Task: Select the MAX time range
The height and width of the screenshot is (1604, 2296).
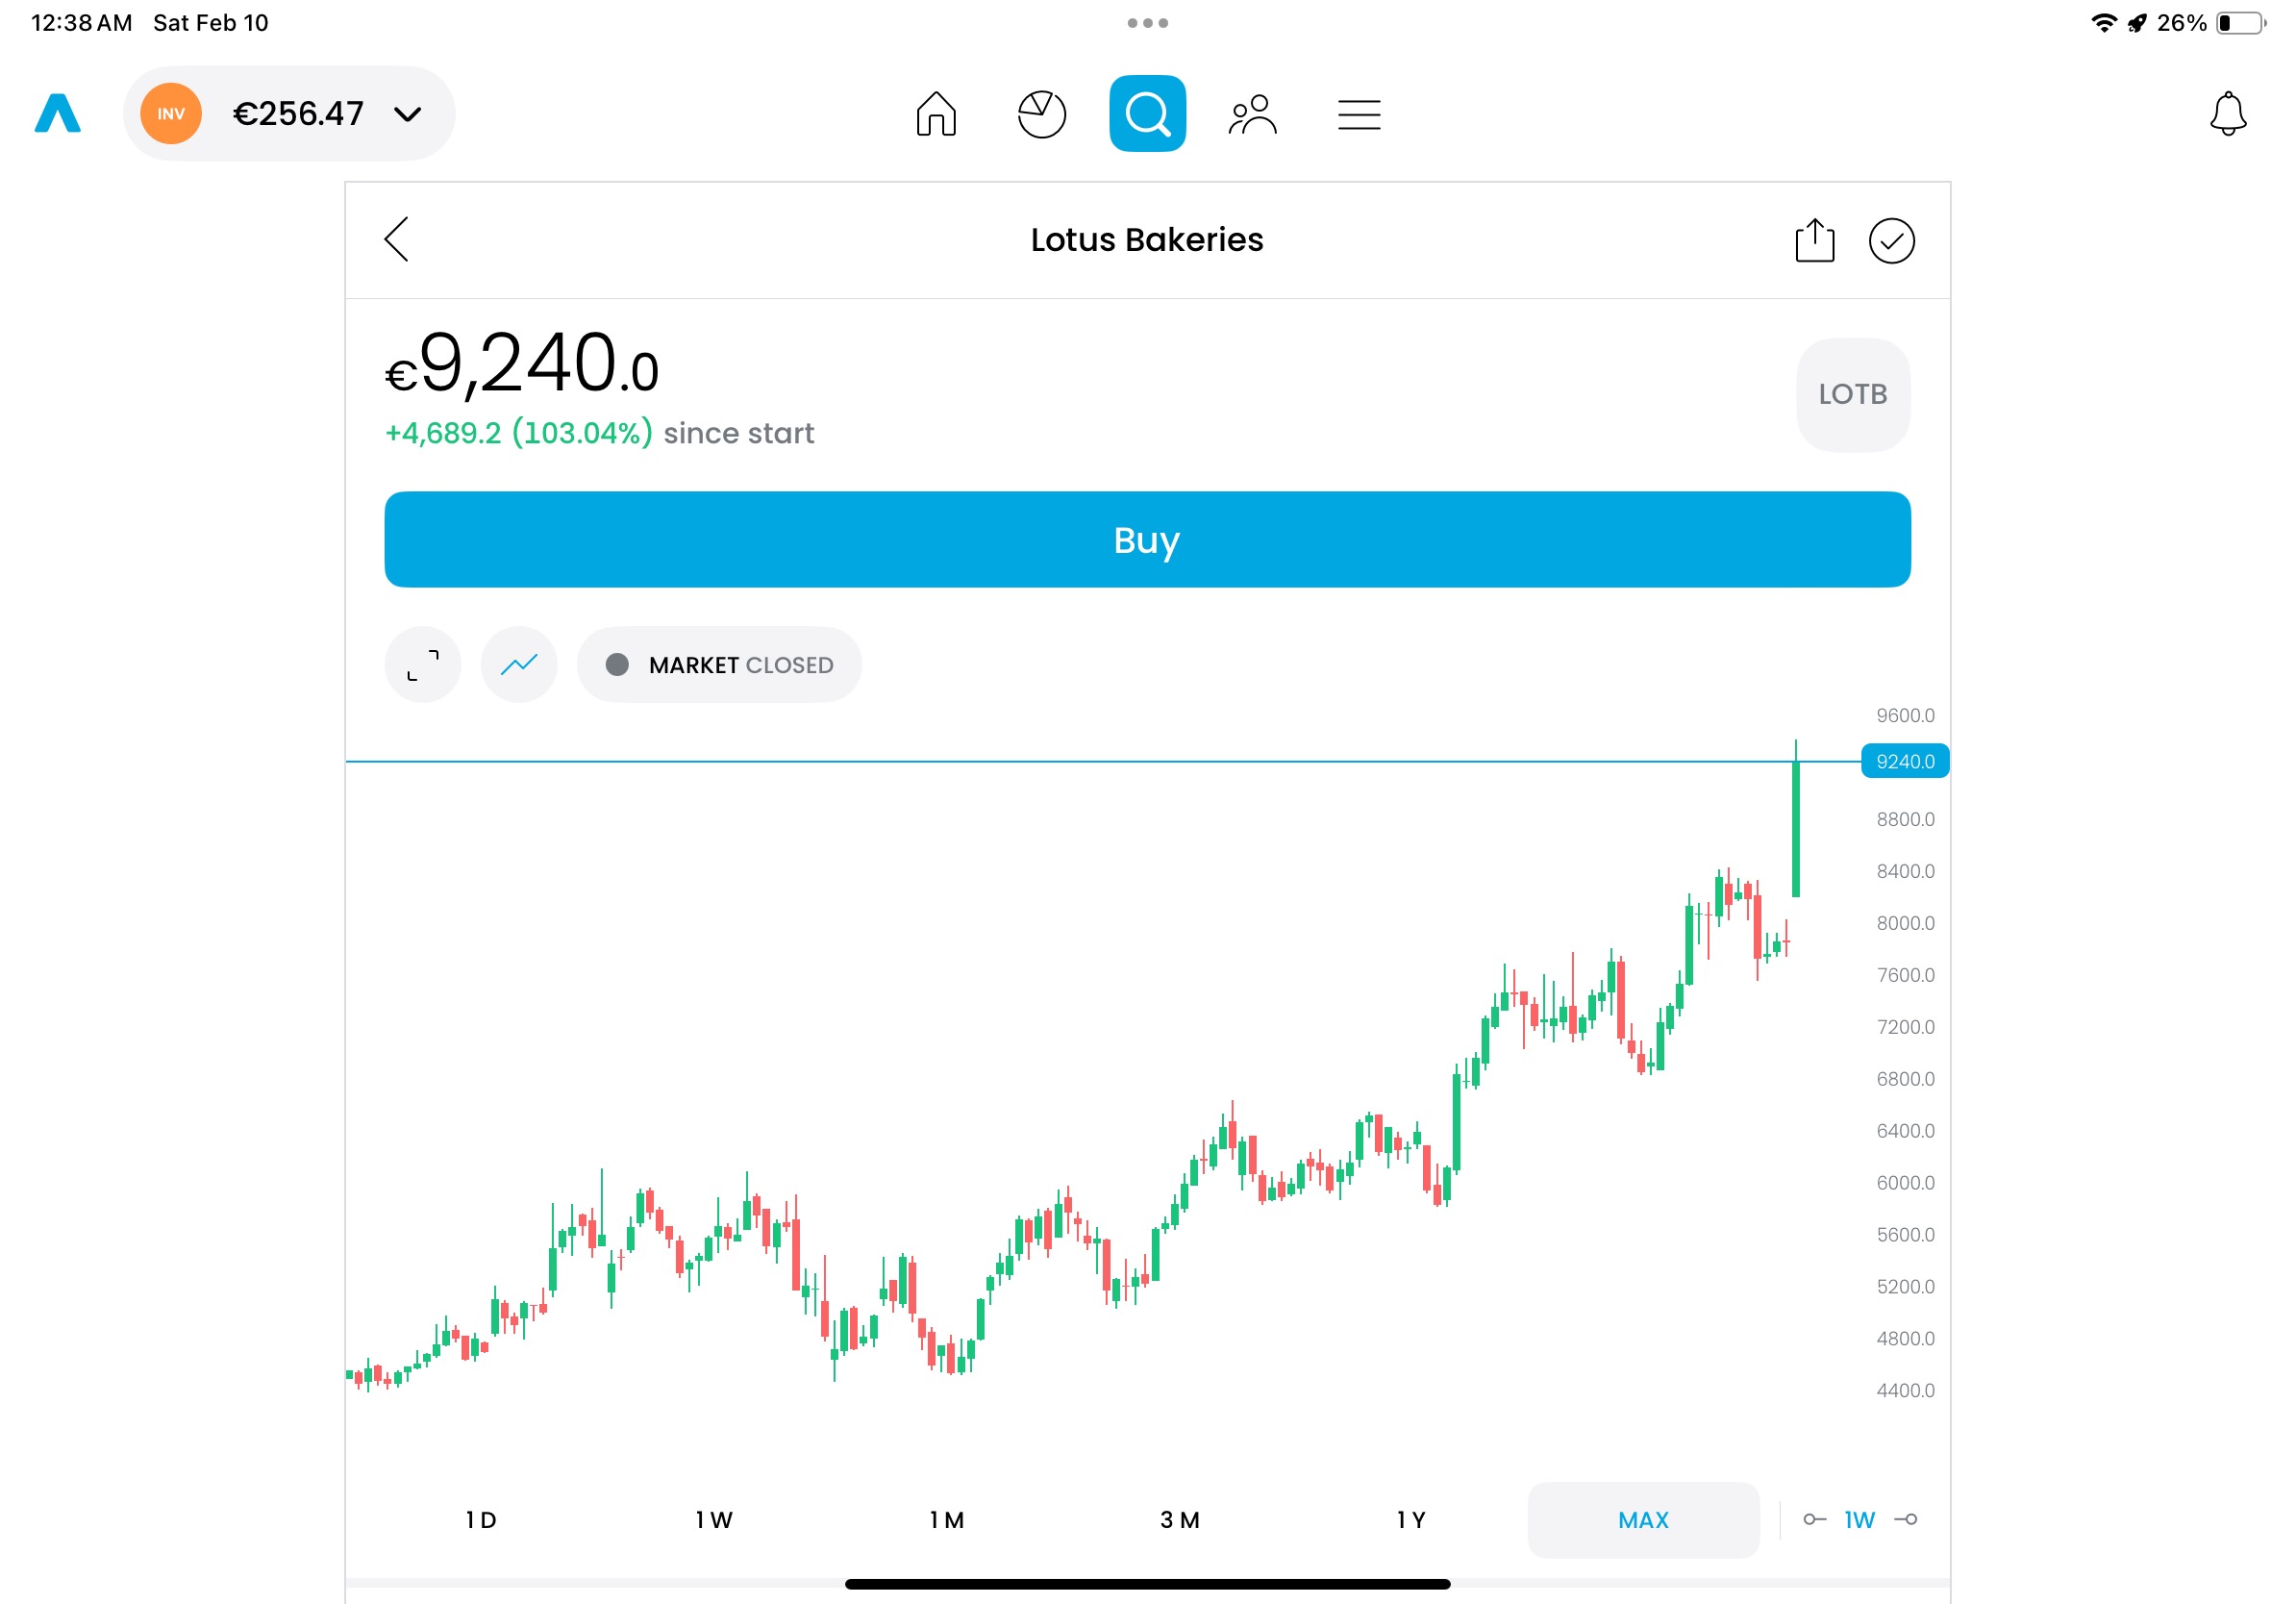Action: click(x=1643, y=1520)
